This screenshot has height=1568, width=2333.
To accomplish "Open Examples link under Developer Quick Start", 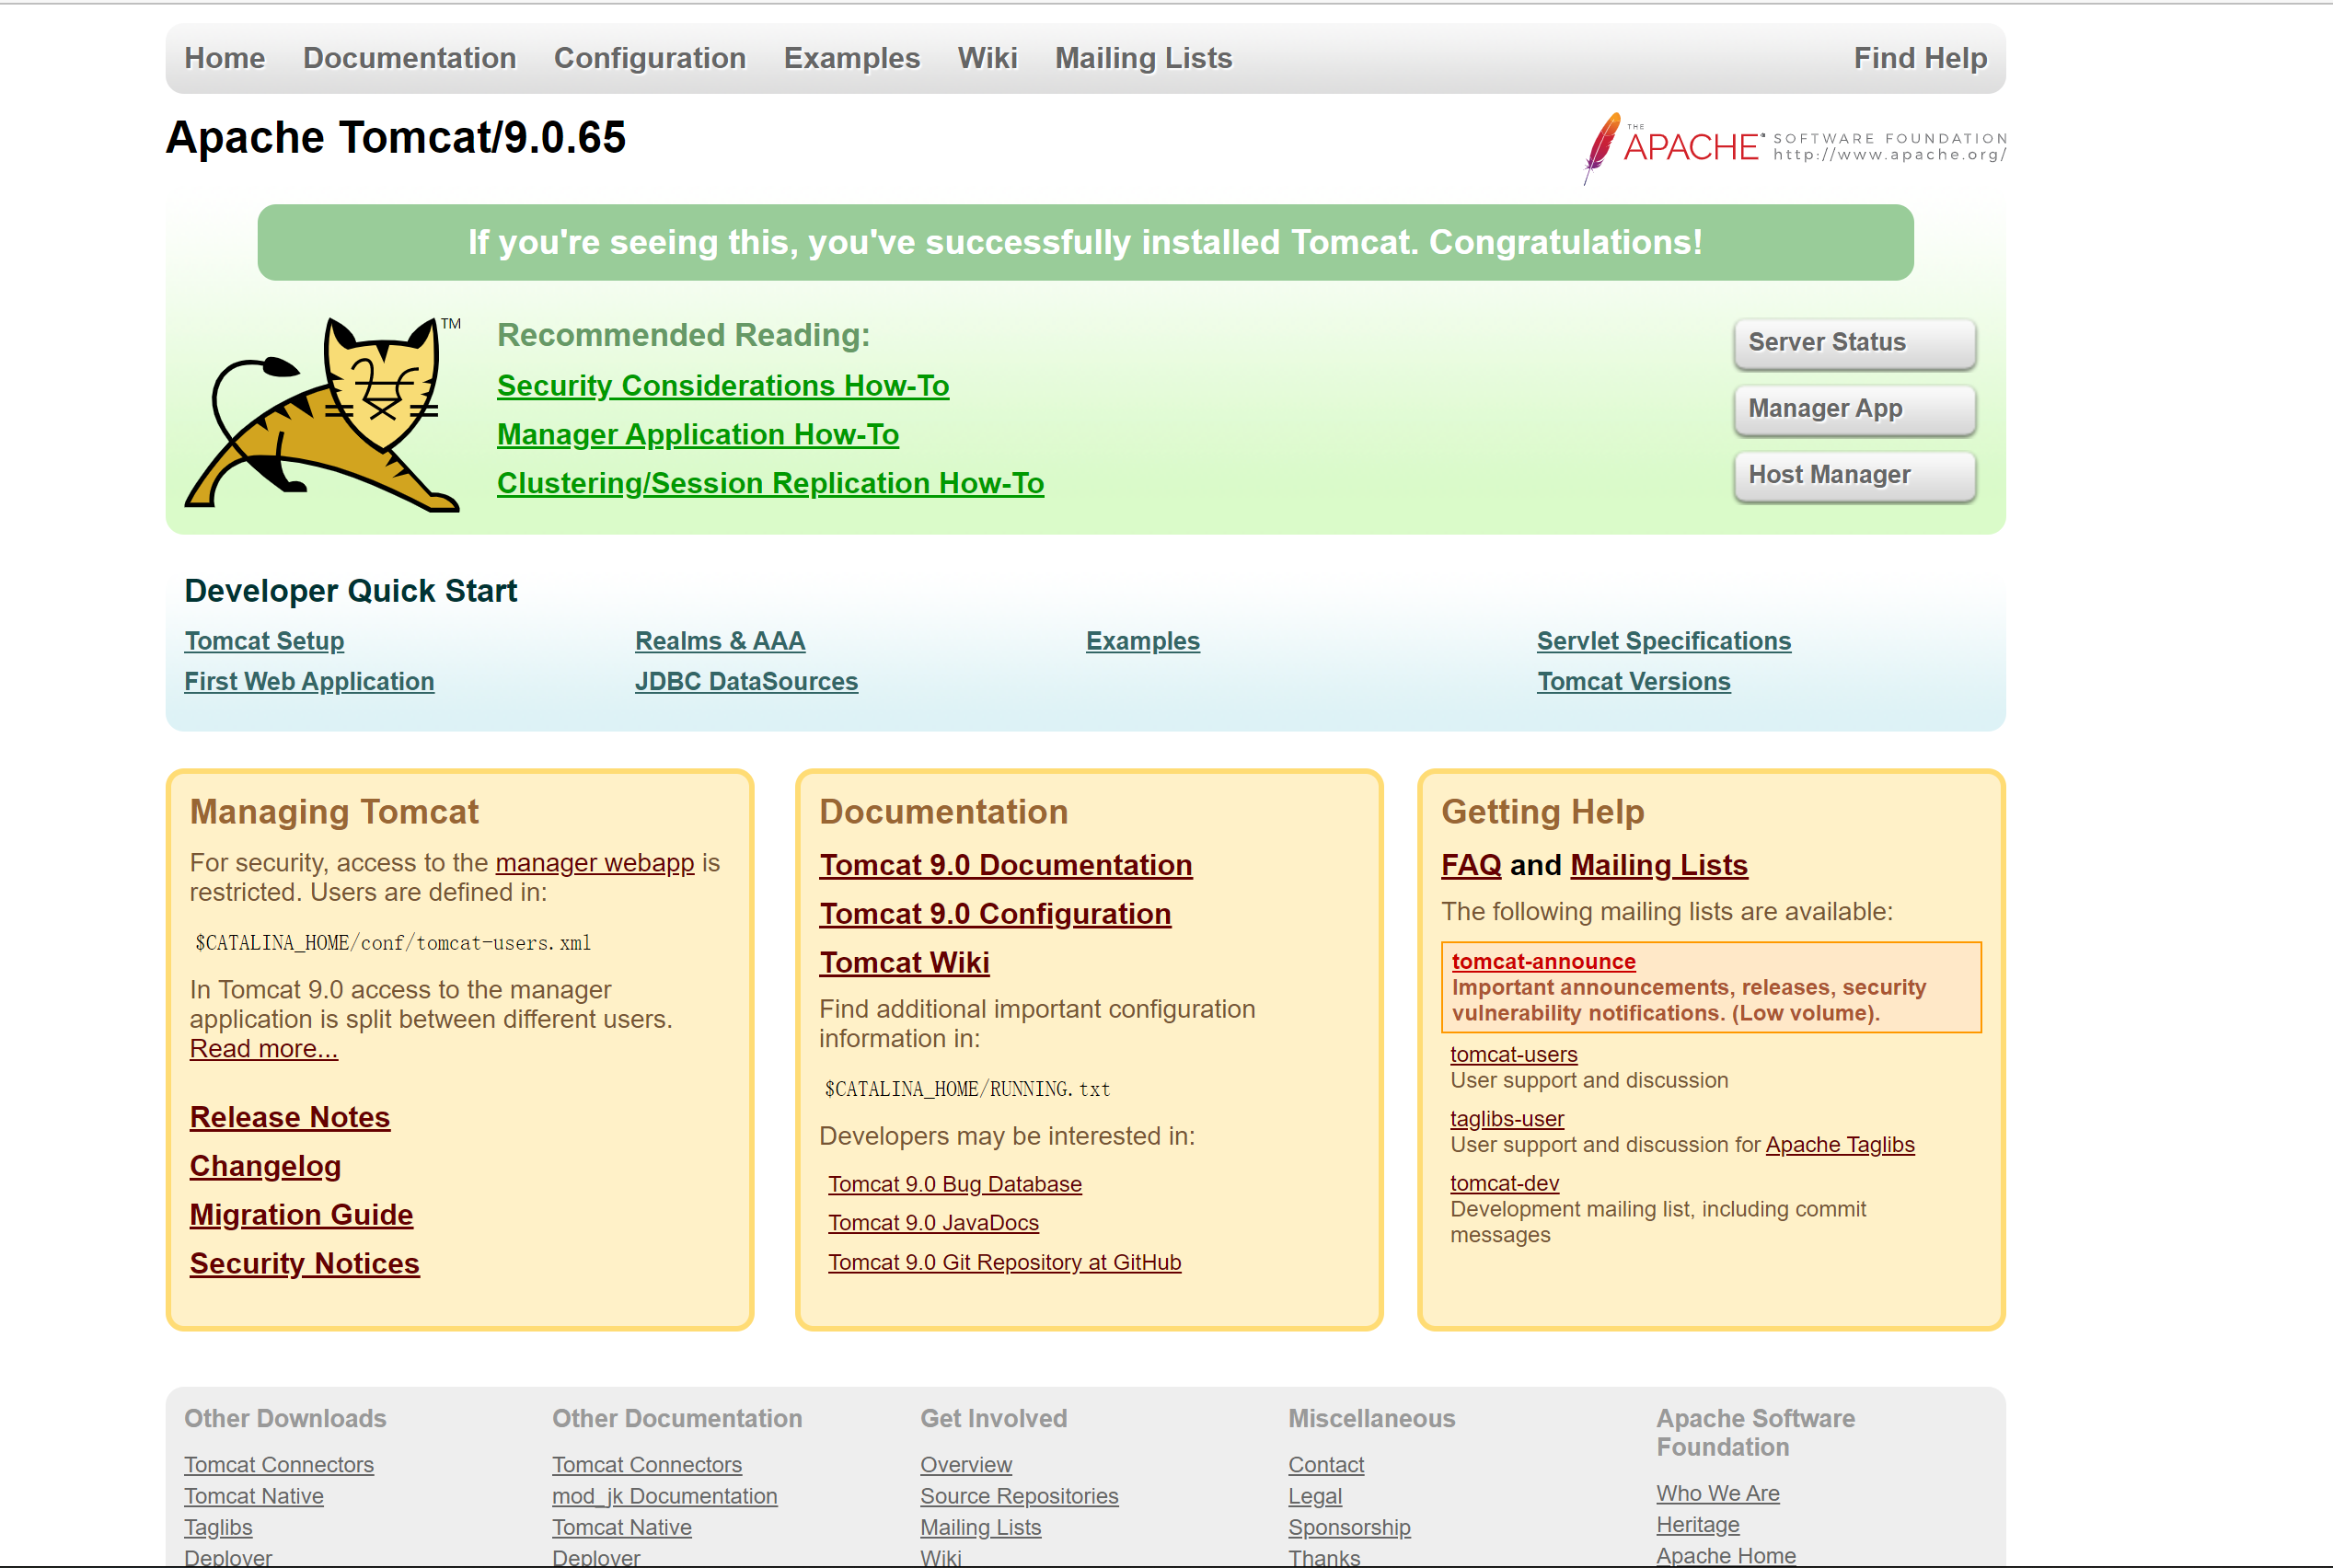I will coord(1143,641).
